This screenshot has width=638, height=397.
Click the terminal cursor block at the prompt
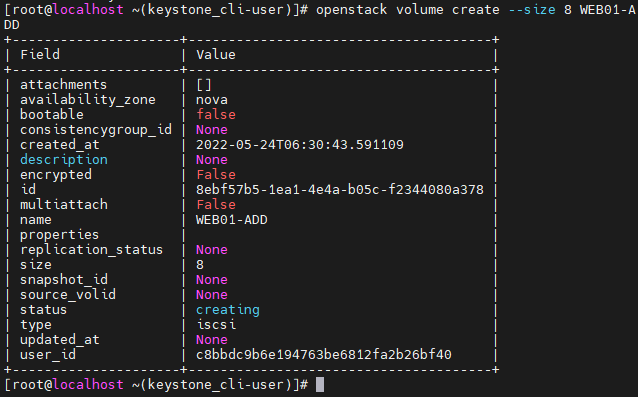click(x=320, y=384)
